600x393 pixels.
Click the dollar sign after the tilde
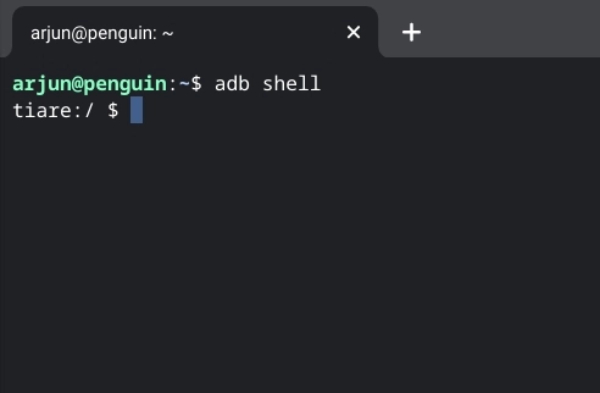pos(196,83)
